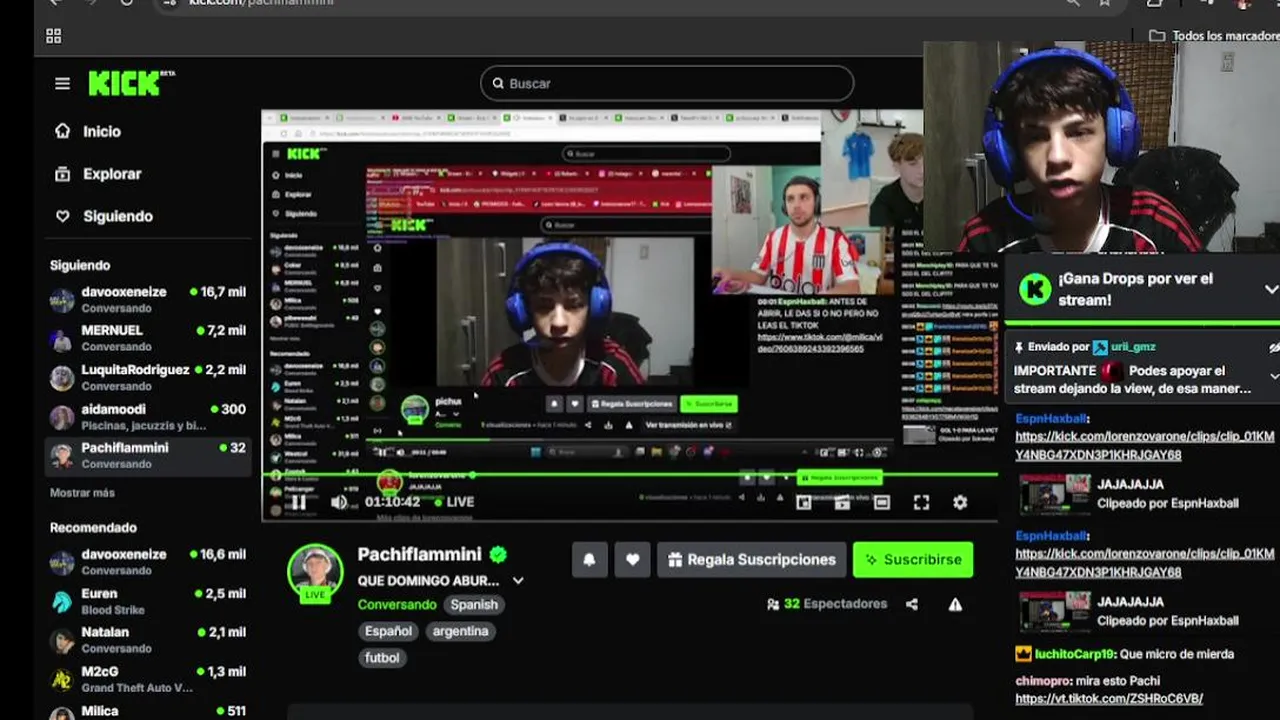Click urii_gmz username in pinned message
Screen dimensions: 1280x720
coord(1132,347)
